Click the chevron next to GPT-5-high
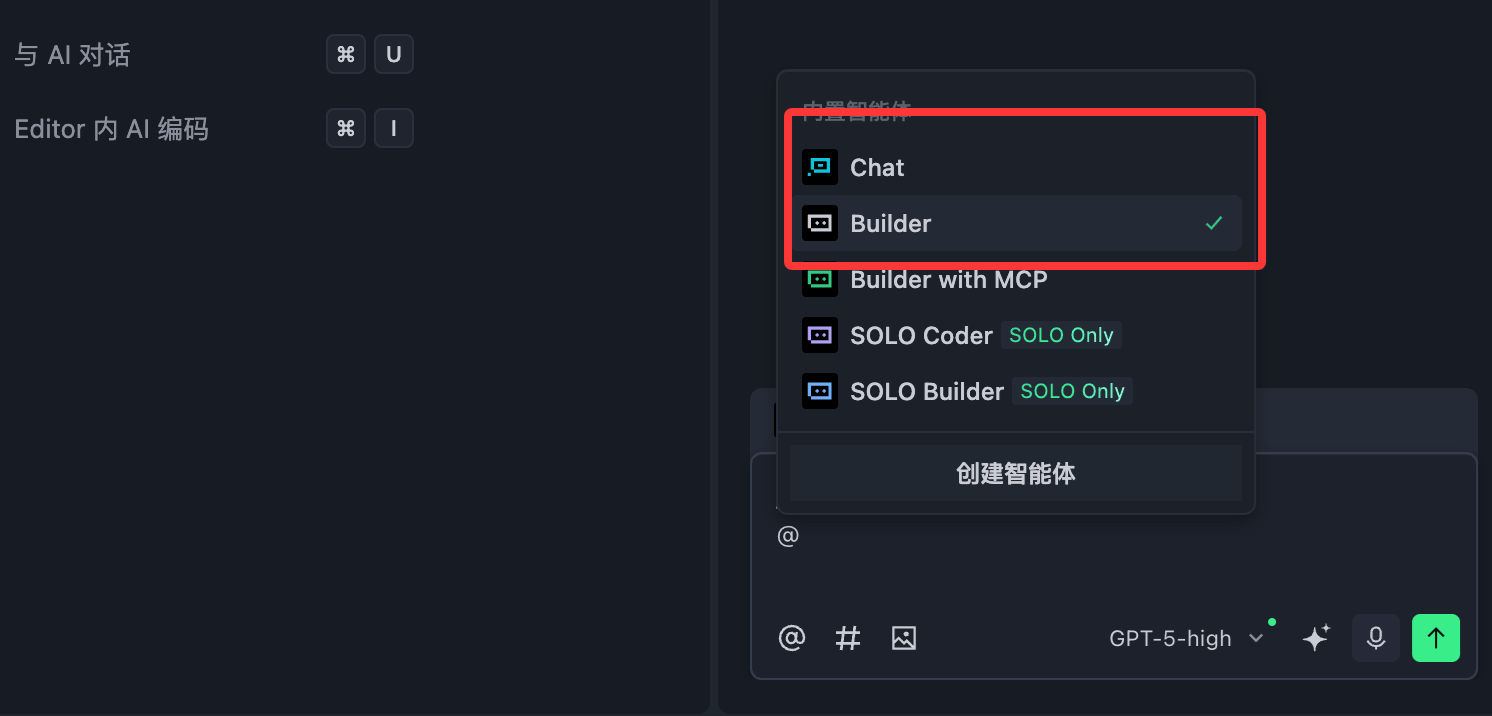 [1257, 638]
